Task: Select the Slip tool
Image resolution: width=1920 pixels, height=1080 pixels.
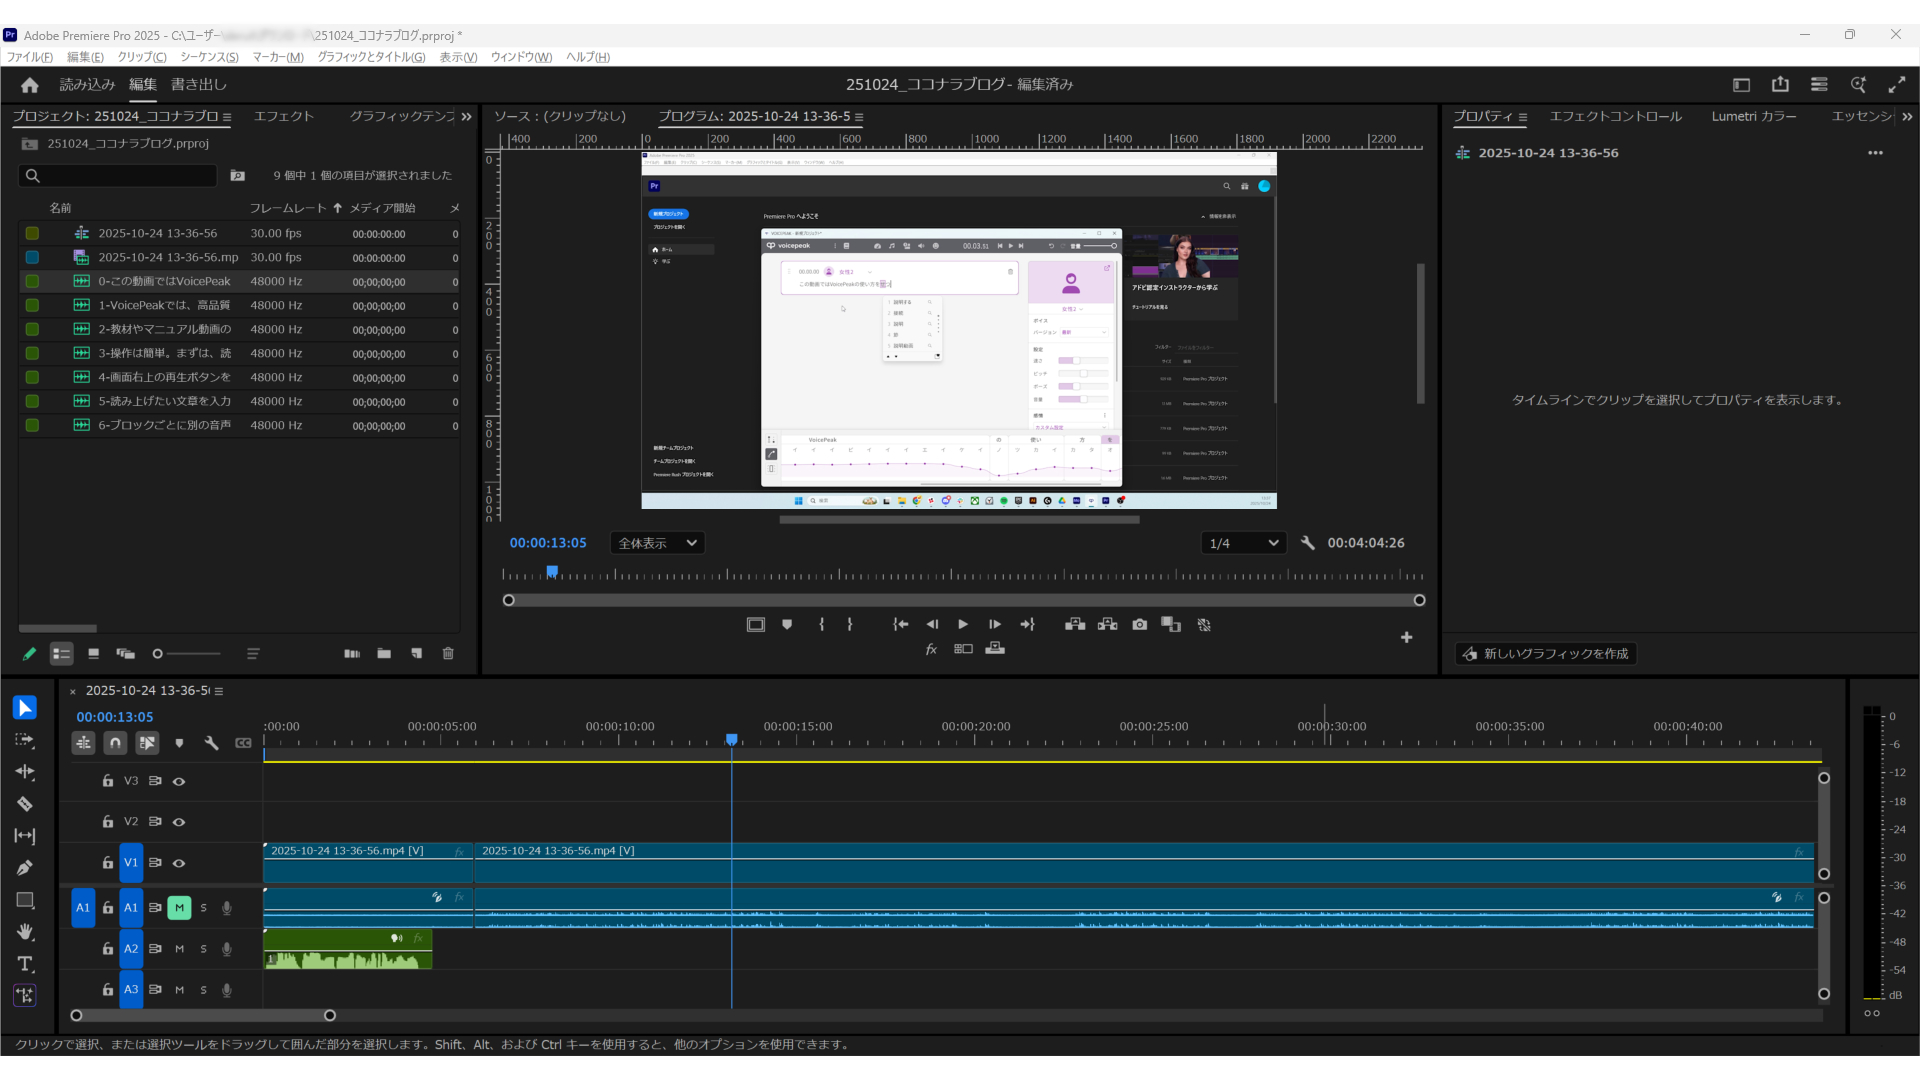Action: pos(25,836)
